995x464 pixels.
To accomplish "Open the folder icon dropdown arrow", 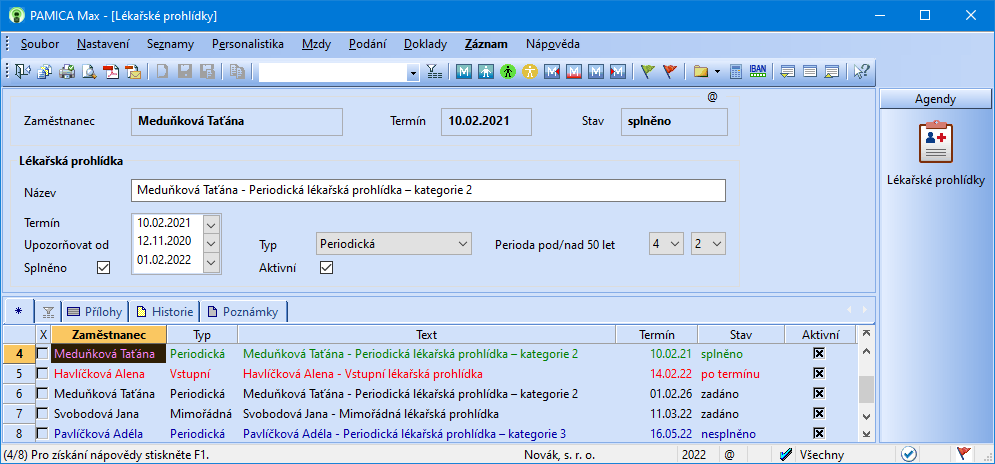I will [717, 72].
